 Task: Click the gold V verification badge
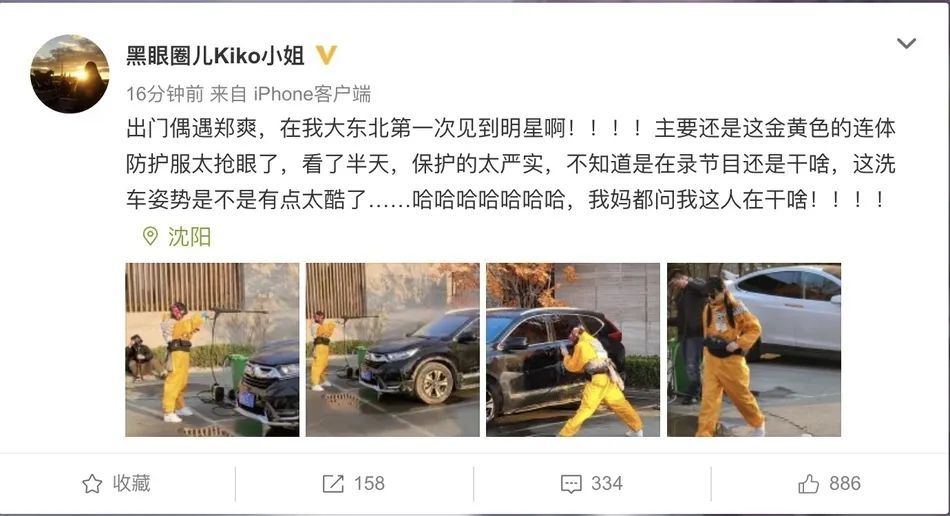click(x=327, y=55)
